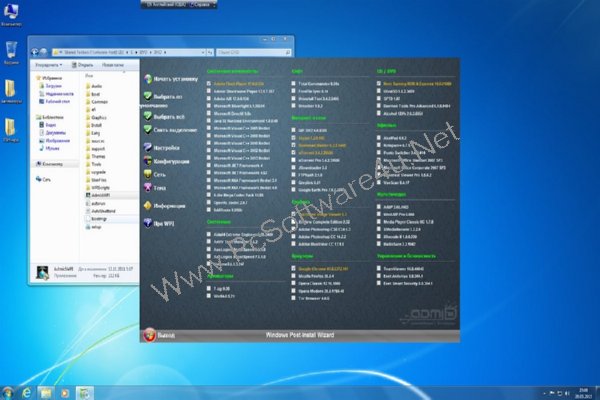The image size is (600, 400).
Task: Tick the Microsoft Silverlight checkbox
Action: click(x=209, y=106)
